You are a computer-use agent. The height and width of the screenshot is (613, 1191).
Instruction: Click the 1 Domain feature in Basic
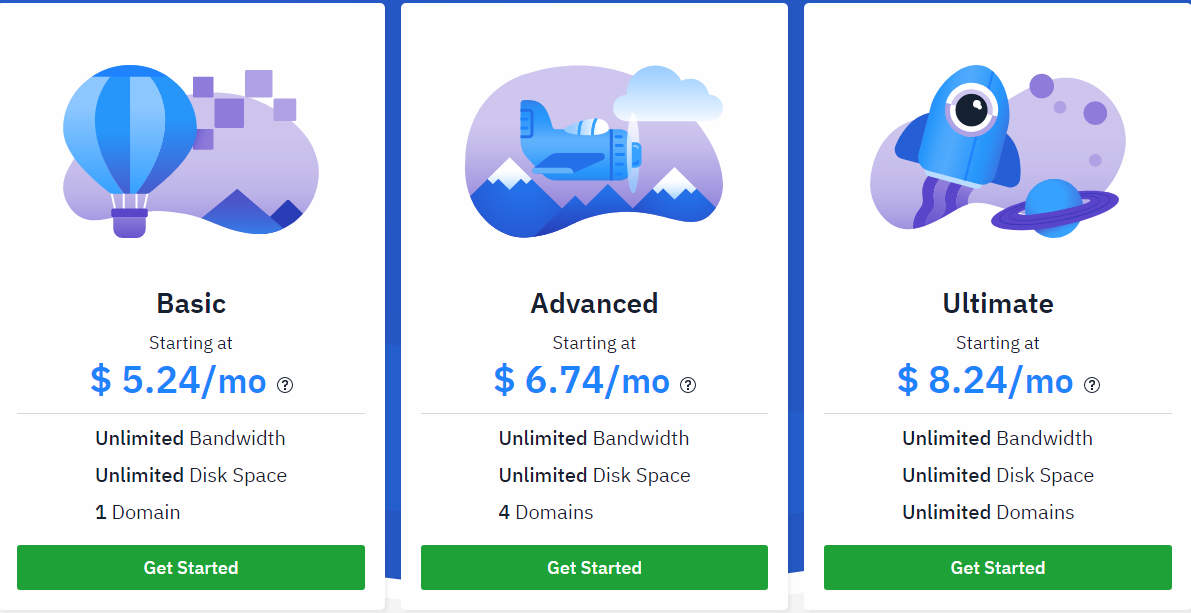click(138, 512)
